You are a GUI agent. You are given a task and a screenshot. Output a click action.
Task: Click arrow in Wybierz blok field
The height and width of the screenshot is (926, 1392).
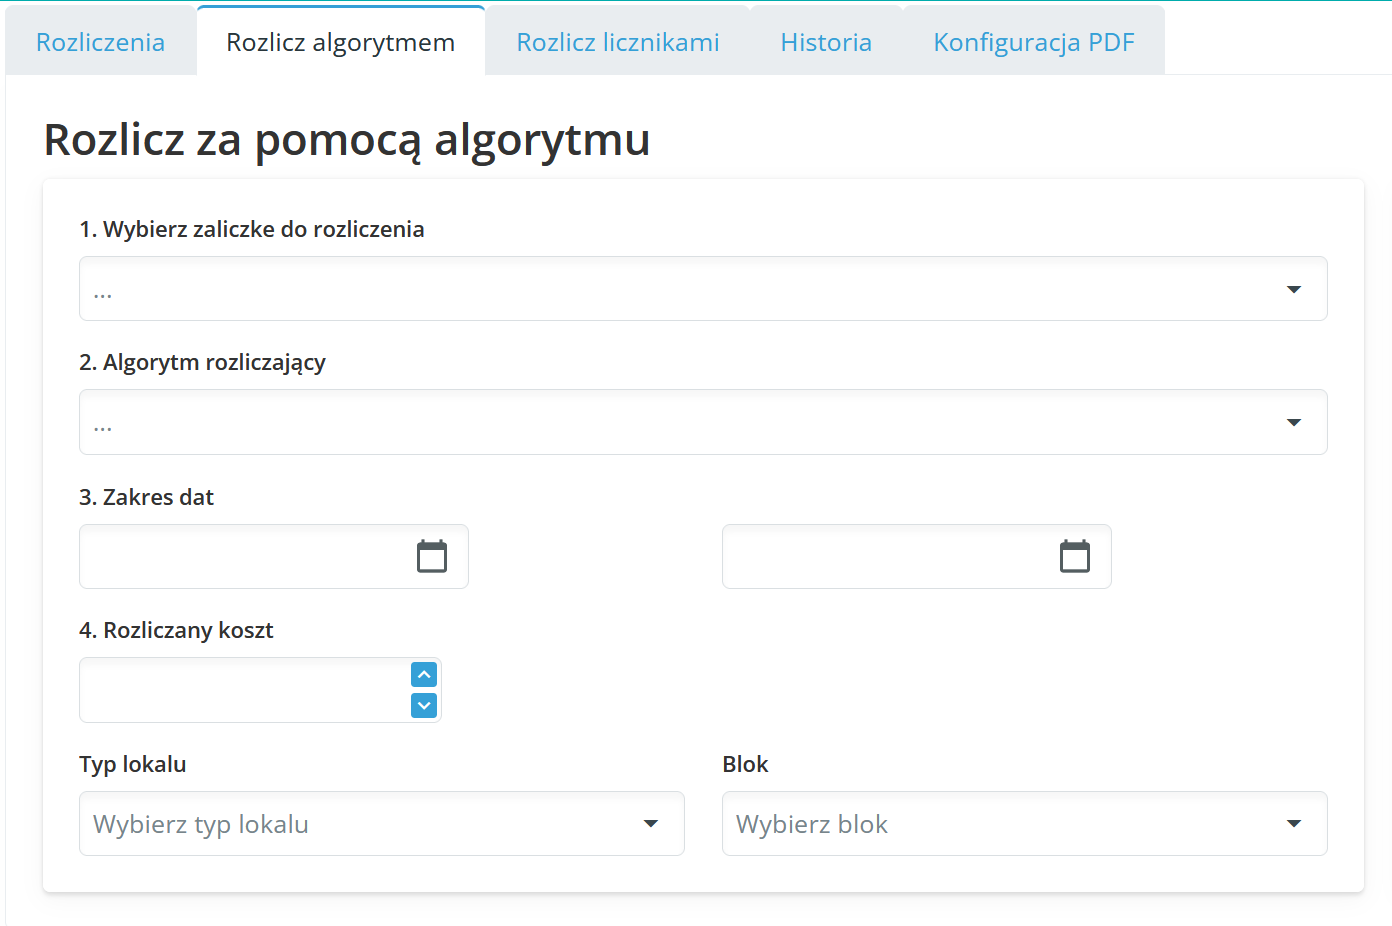[1293, 824]
